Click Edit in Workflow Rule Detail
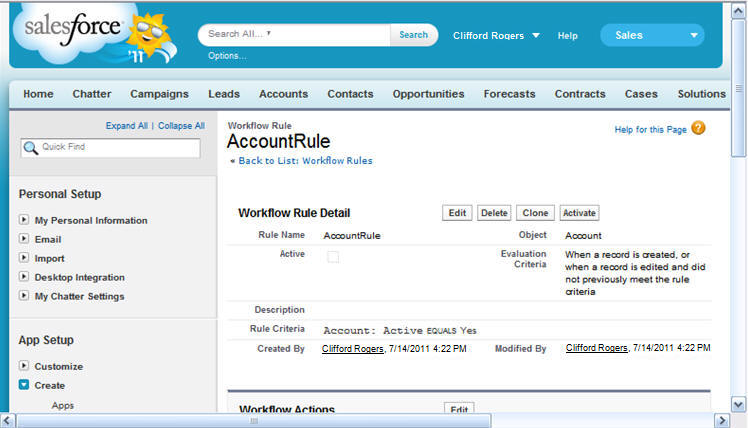Image resolution: width=748 pixels, height=428 pixels. click(457, 213)
